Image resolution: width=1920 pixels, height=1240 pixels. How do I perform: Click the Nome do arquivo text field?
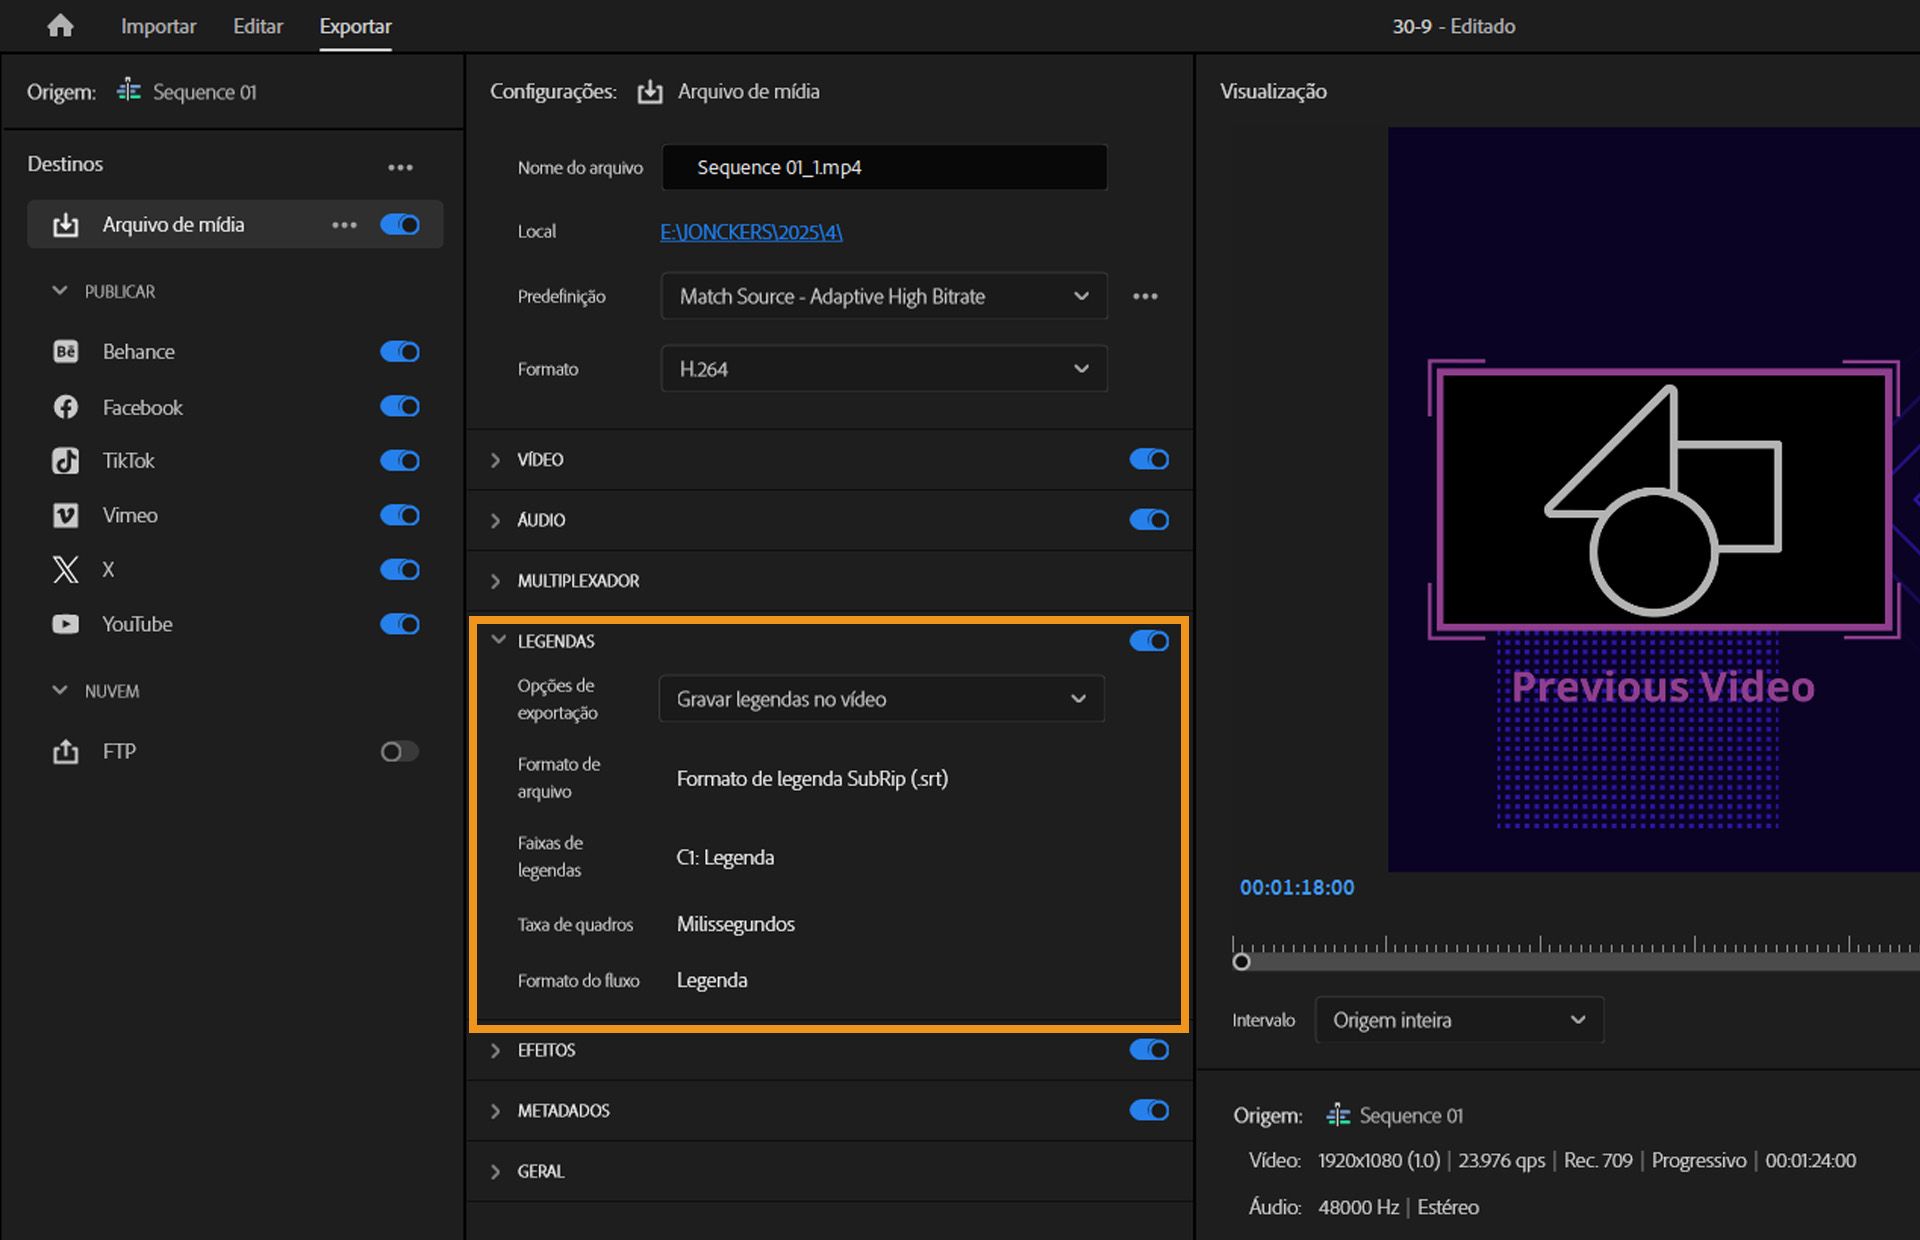(884, 167)
